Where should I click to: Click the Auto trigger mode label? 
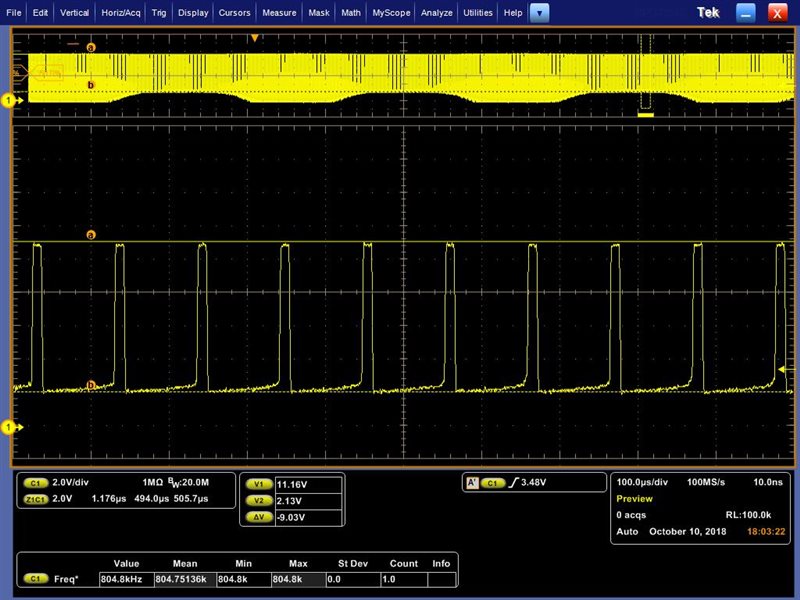[627, 531]
